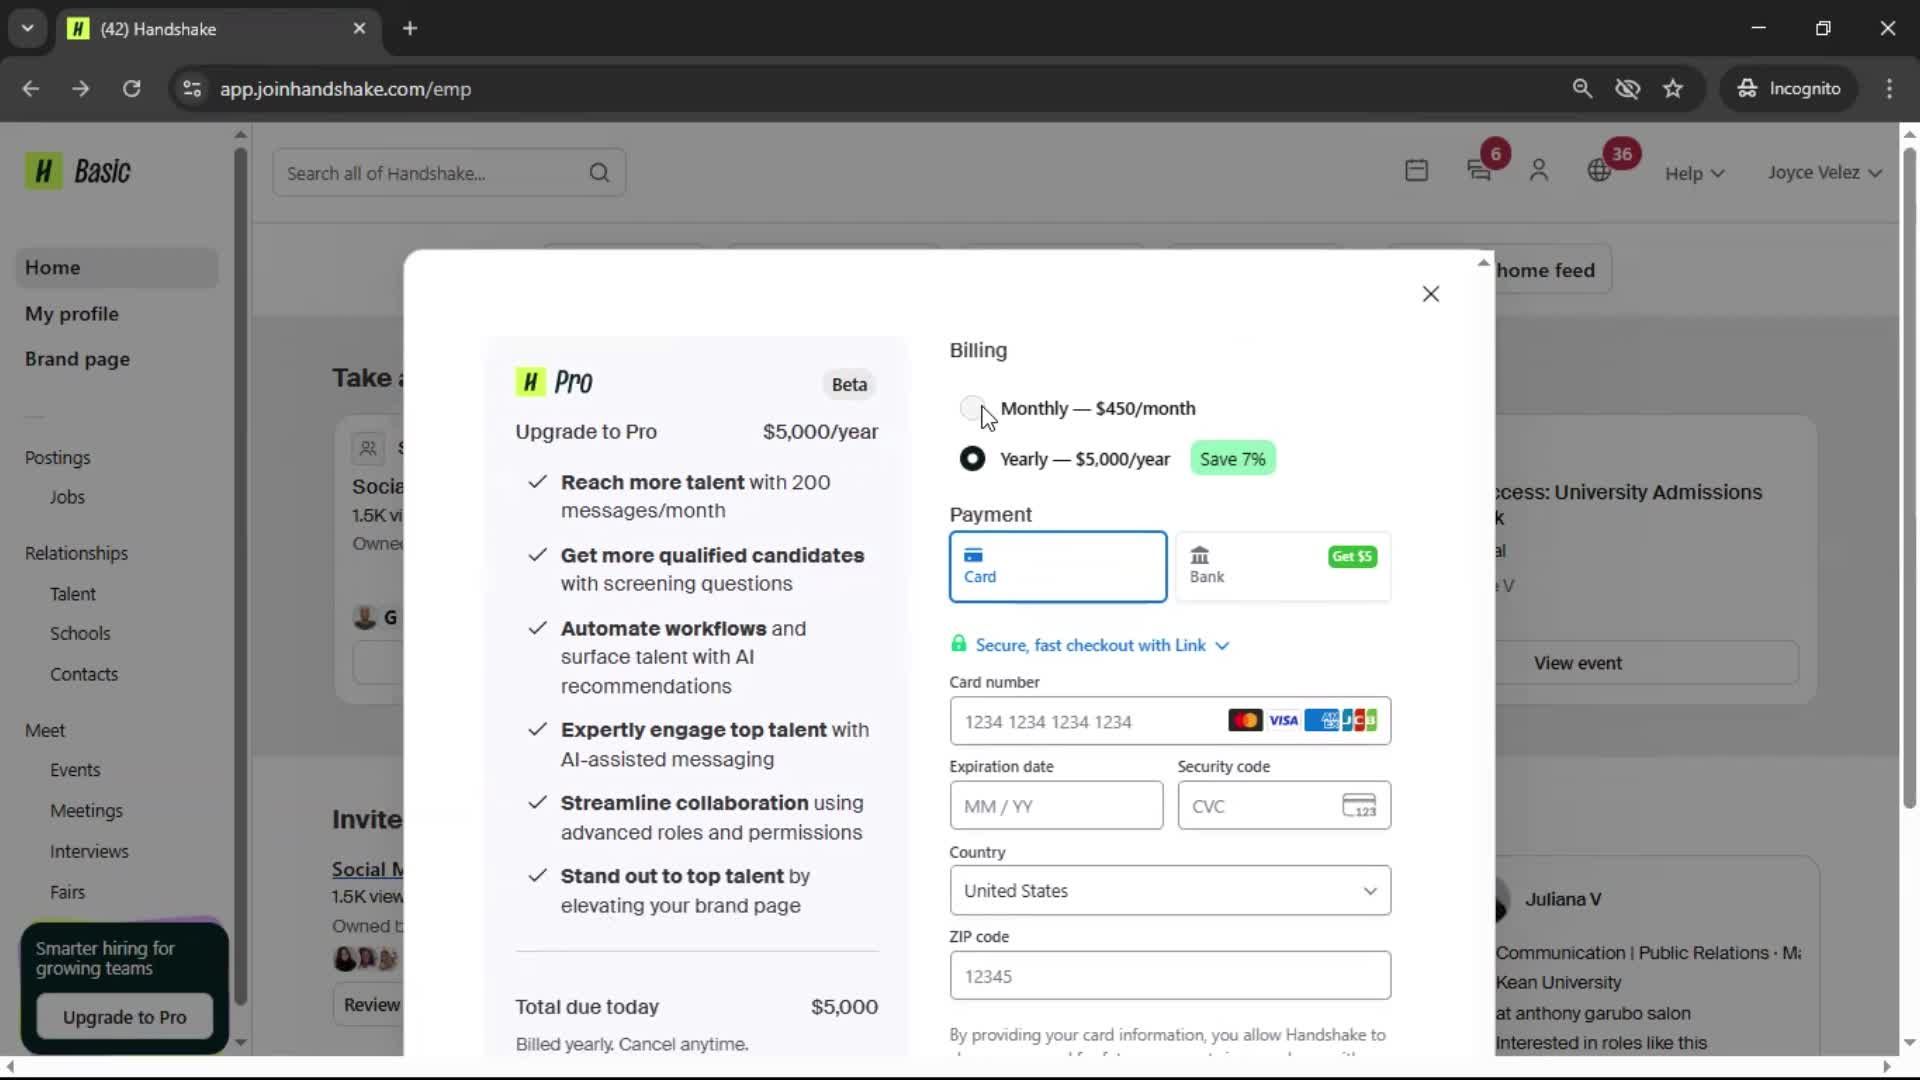Viewport: 1920px width, 1080px height.
Task: Click the Handshake Basic logo
Action: click(78, 172)
